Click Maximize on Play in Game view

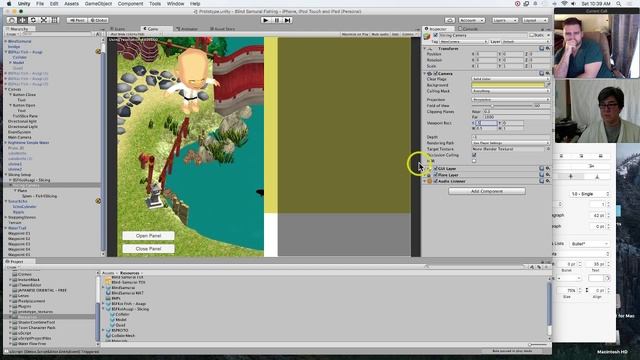(x=355, y=34)
